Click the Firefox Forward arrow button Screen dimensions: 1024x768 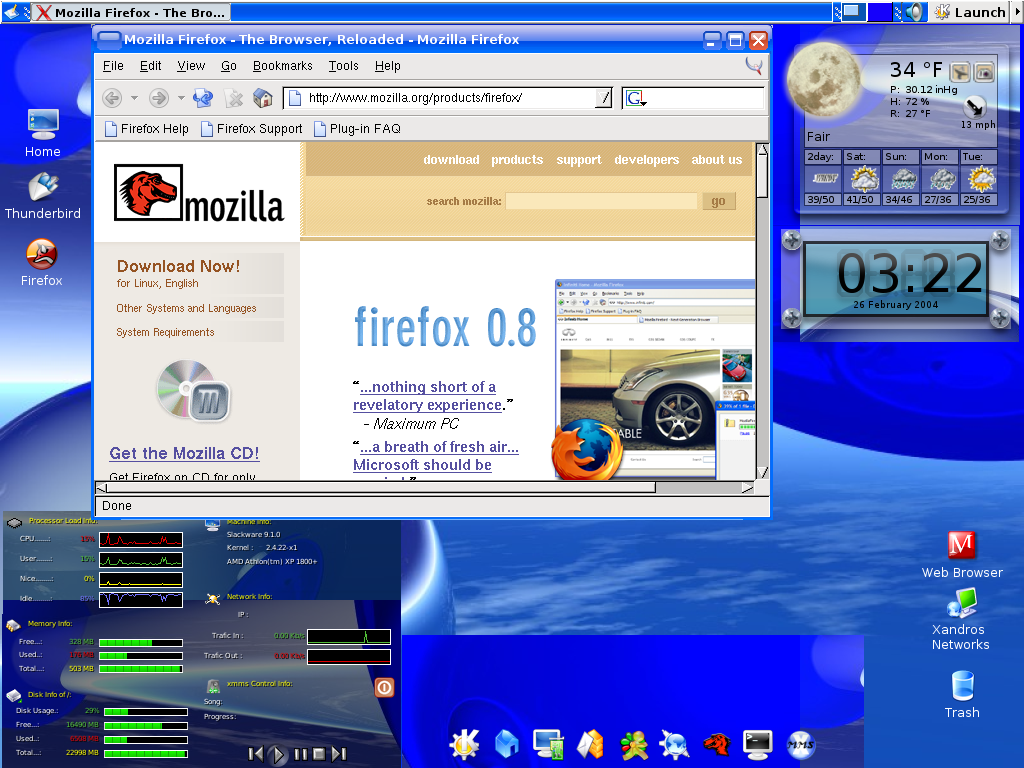pyautogui.click(x=159, y=98)
